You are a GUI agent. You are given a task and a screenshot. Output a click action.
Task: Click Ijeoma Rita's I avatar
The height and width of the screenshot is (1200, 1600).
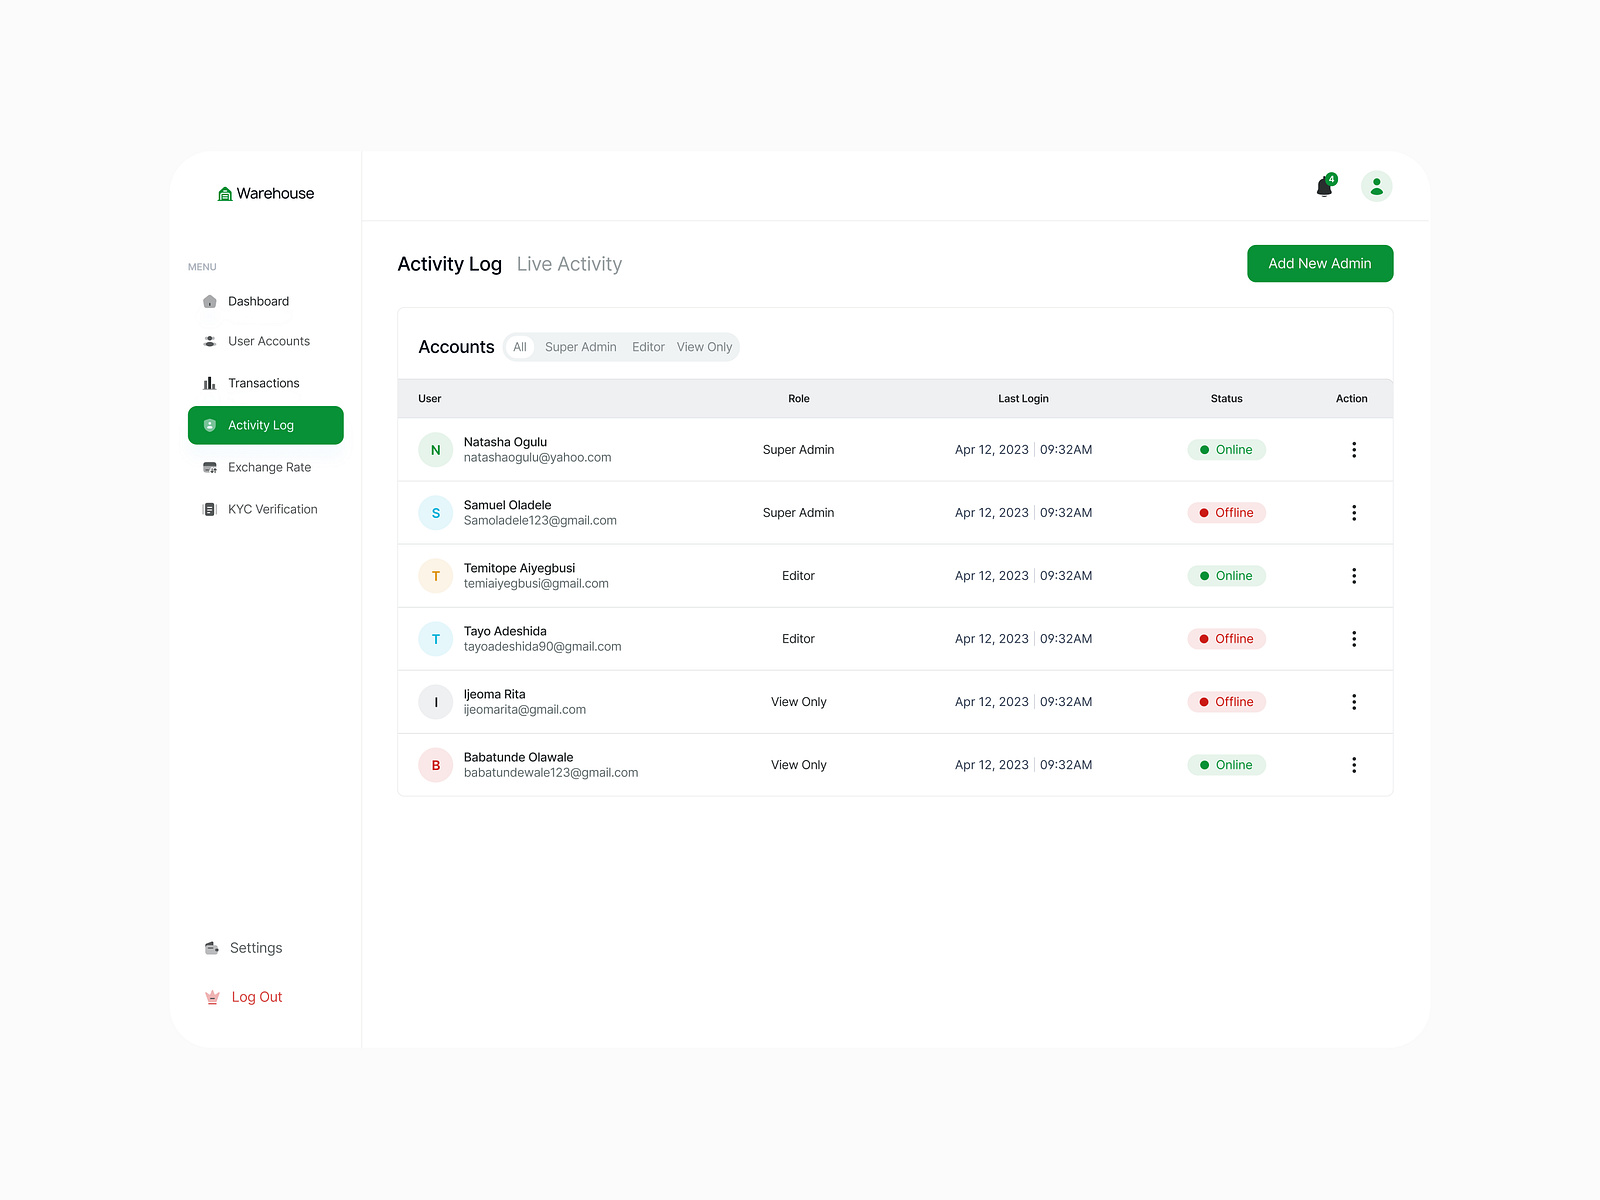[436, 702]
